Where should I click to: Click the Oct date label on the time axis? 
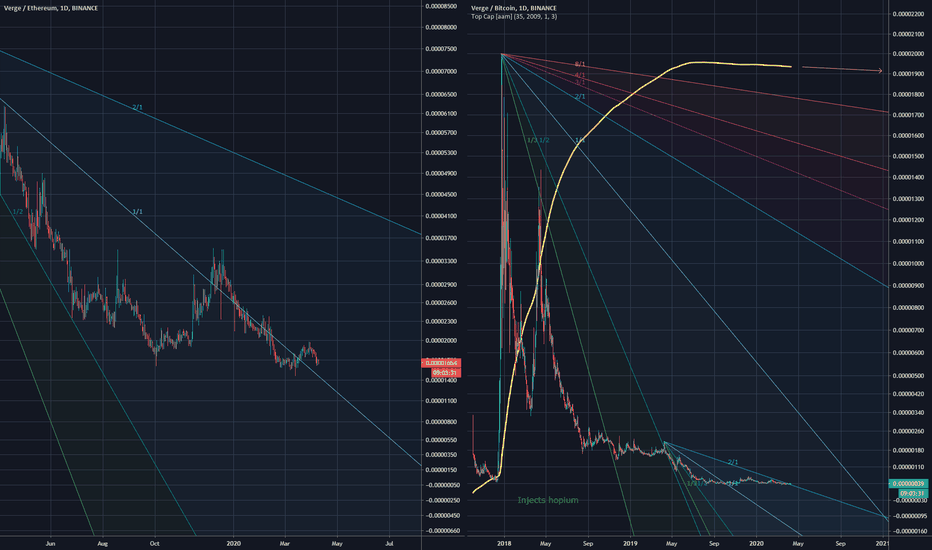click(155, 543)
